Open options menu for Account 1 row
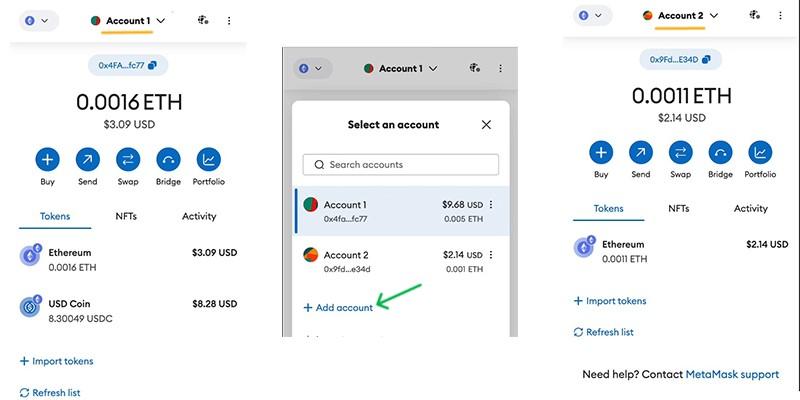The image size is (800, 400). click(491, 205)
